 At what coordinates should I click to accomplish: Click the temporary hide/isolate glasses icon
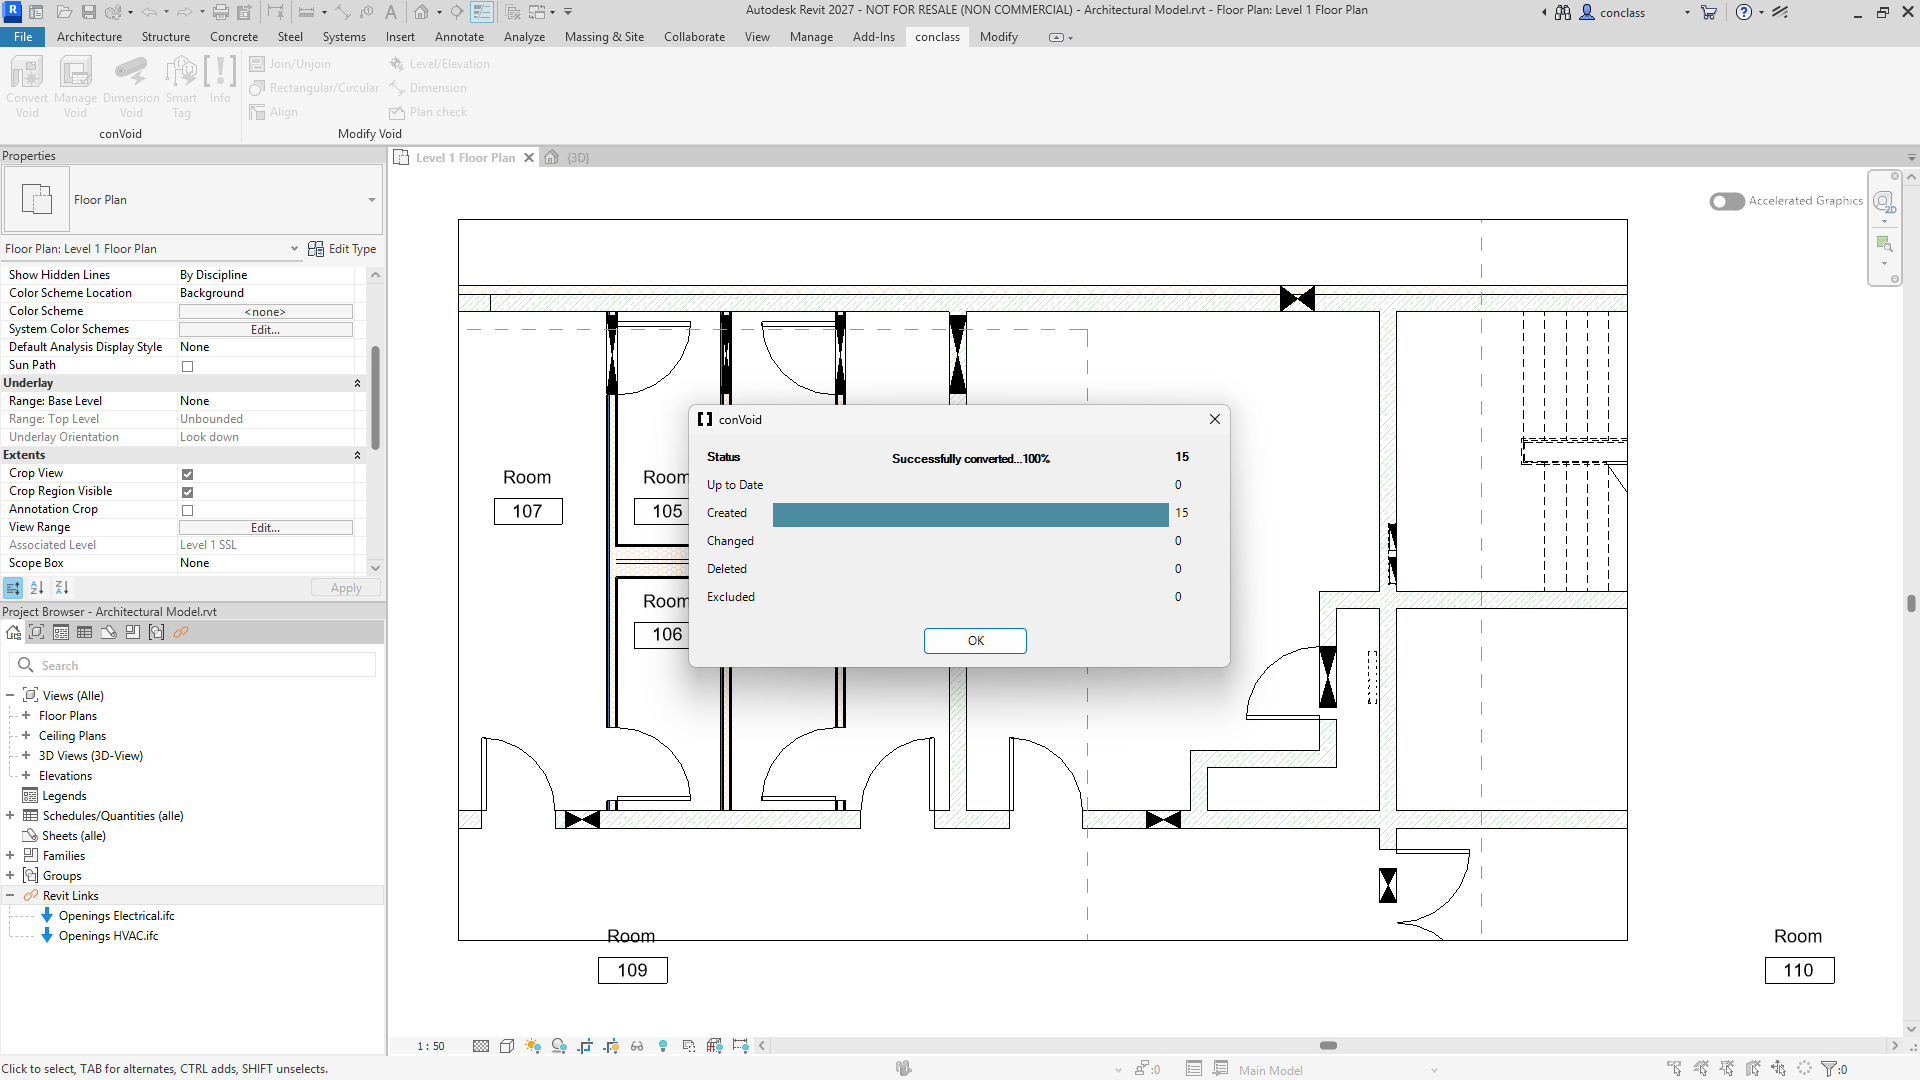pyautogui.click(x=637, y=1046)
